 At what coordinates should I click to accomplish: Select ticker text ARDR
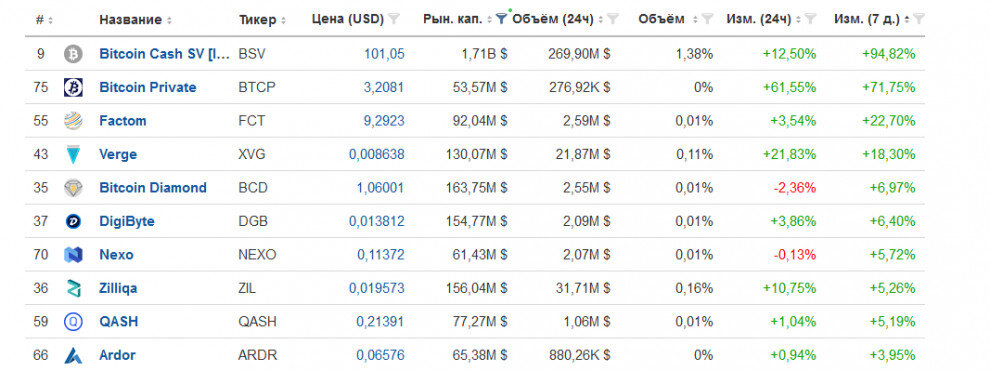(x=258, y=355)
